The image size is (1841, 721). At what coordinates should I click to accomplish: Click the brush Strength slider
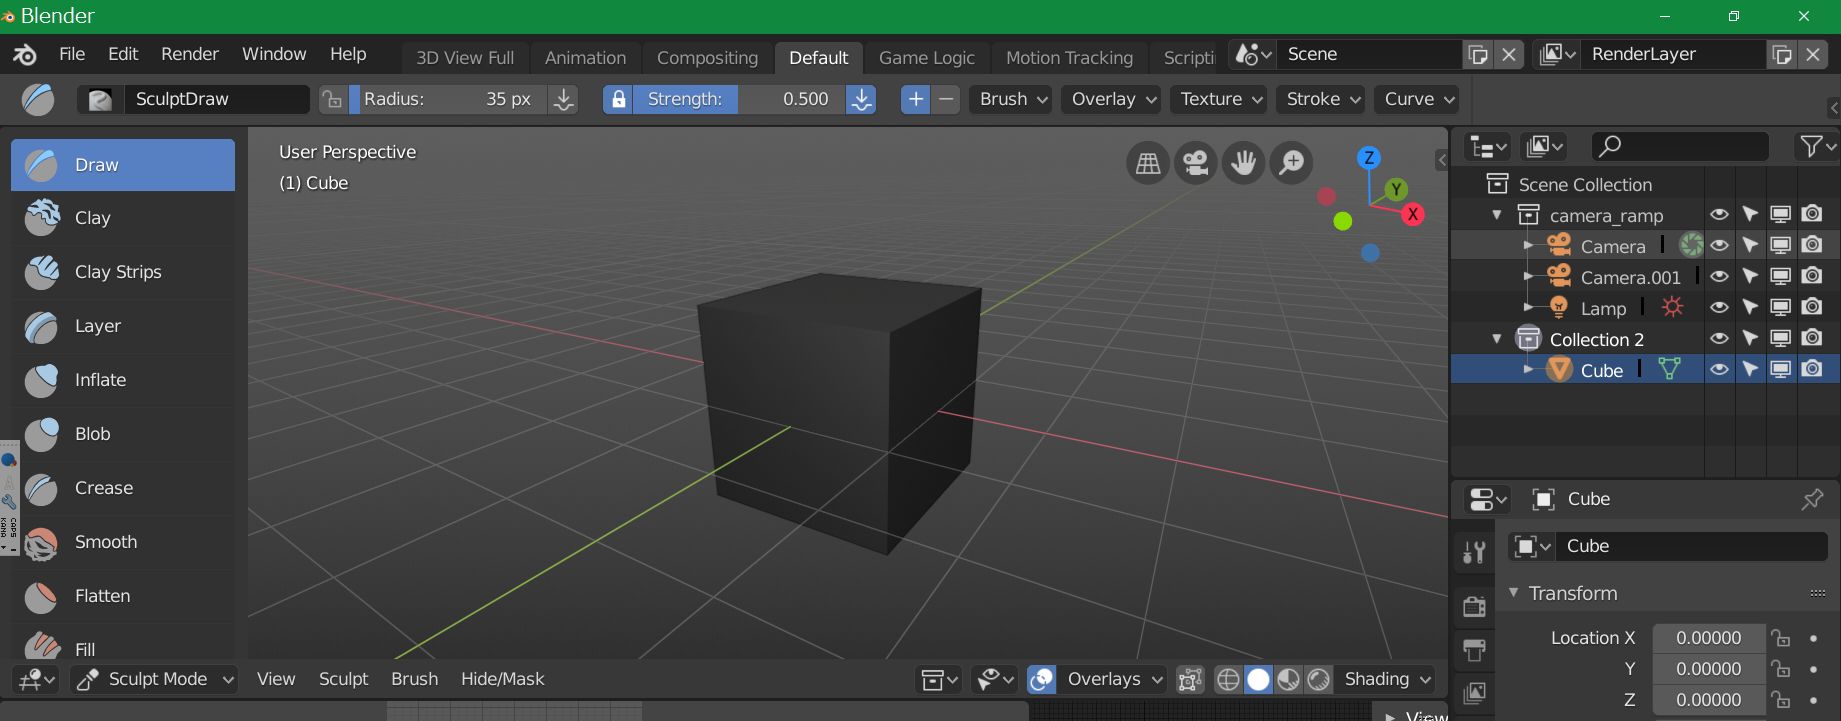click(740, 99)
